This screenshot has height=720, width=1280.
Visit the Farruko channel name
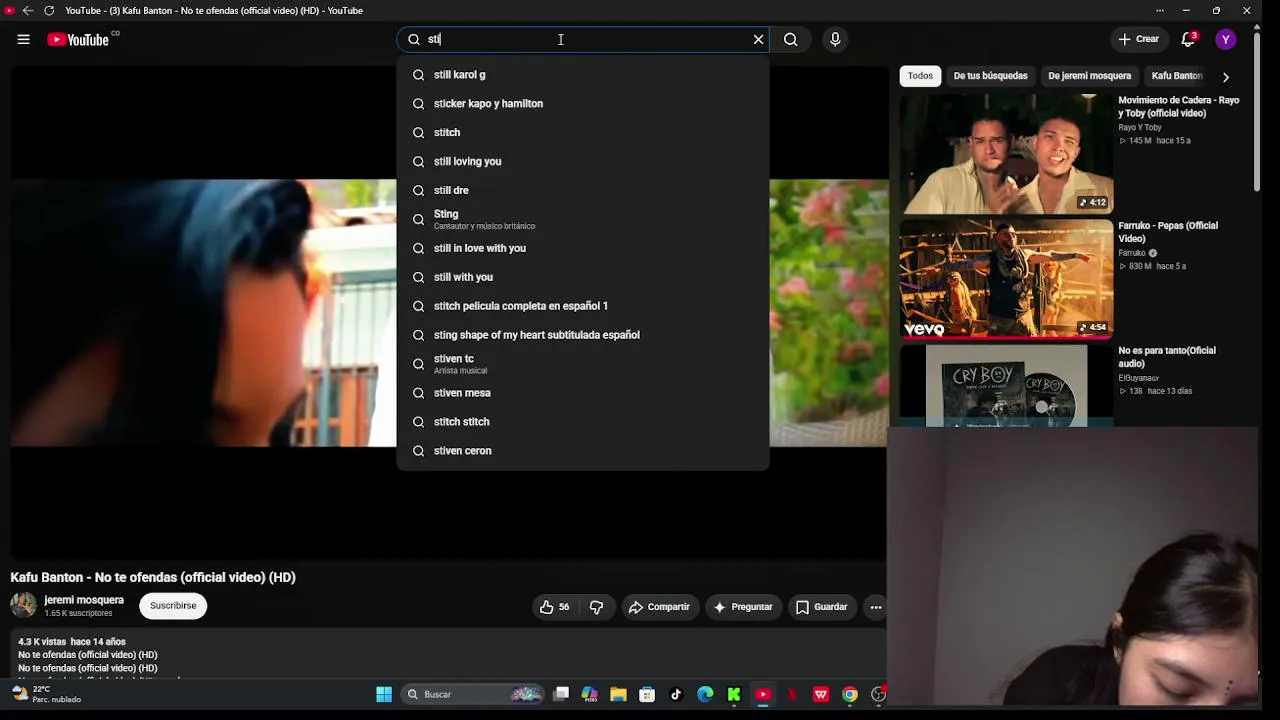(1134, 254)
